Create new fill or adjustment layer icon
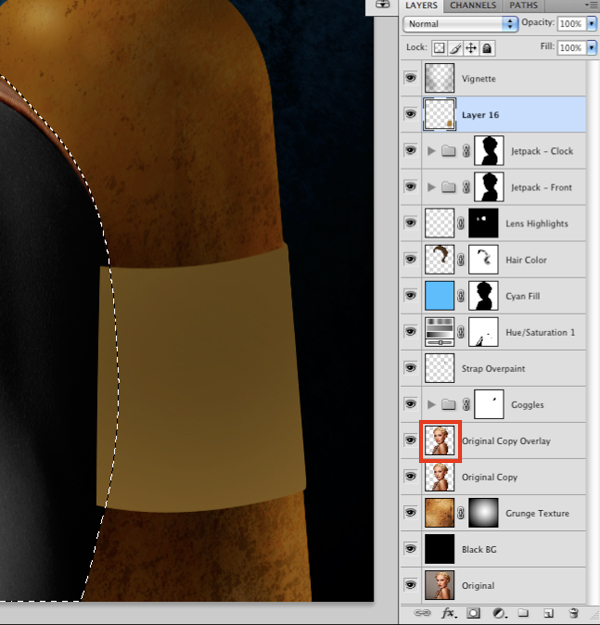Screen dimensions: 600x625 (498, 613)
